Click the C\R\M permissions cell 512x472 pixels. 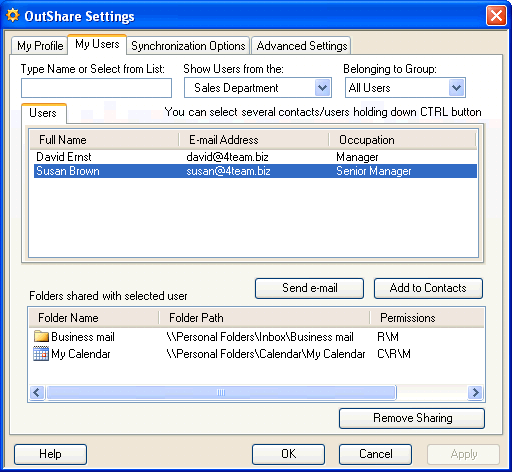click(x=394, y=354)
